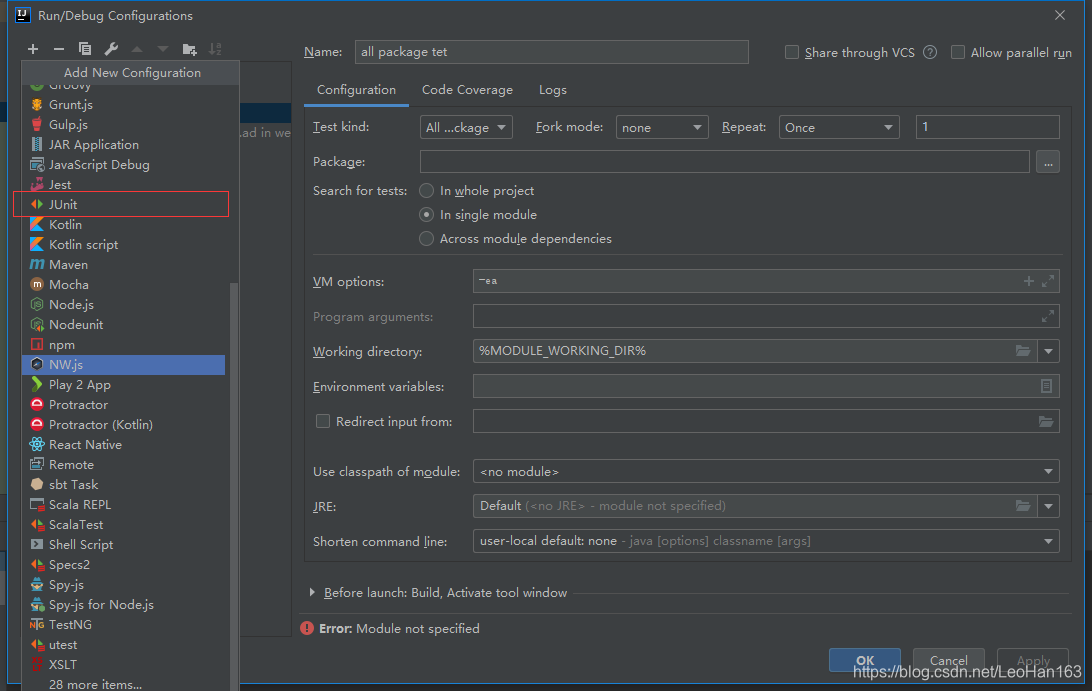The width and height of the screenshot is (1092, 691).
Task: Open the Fork mode dropdown
Action: pyautogui.click(x=662, y=127)
